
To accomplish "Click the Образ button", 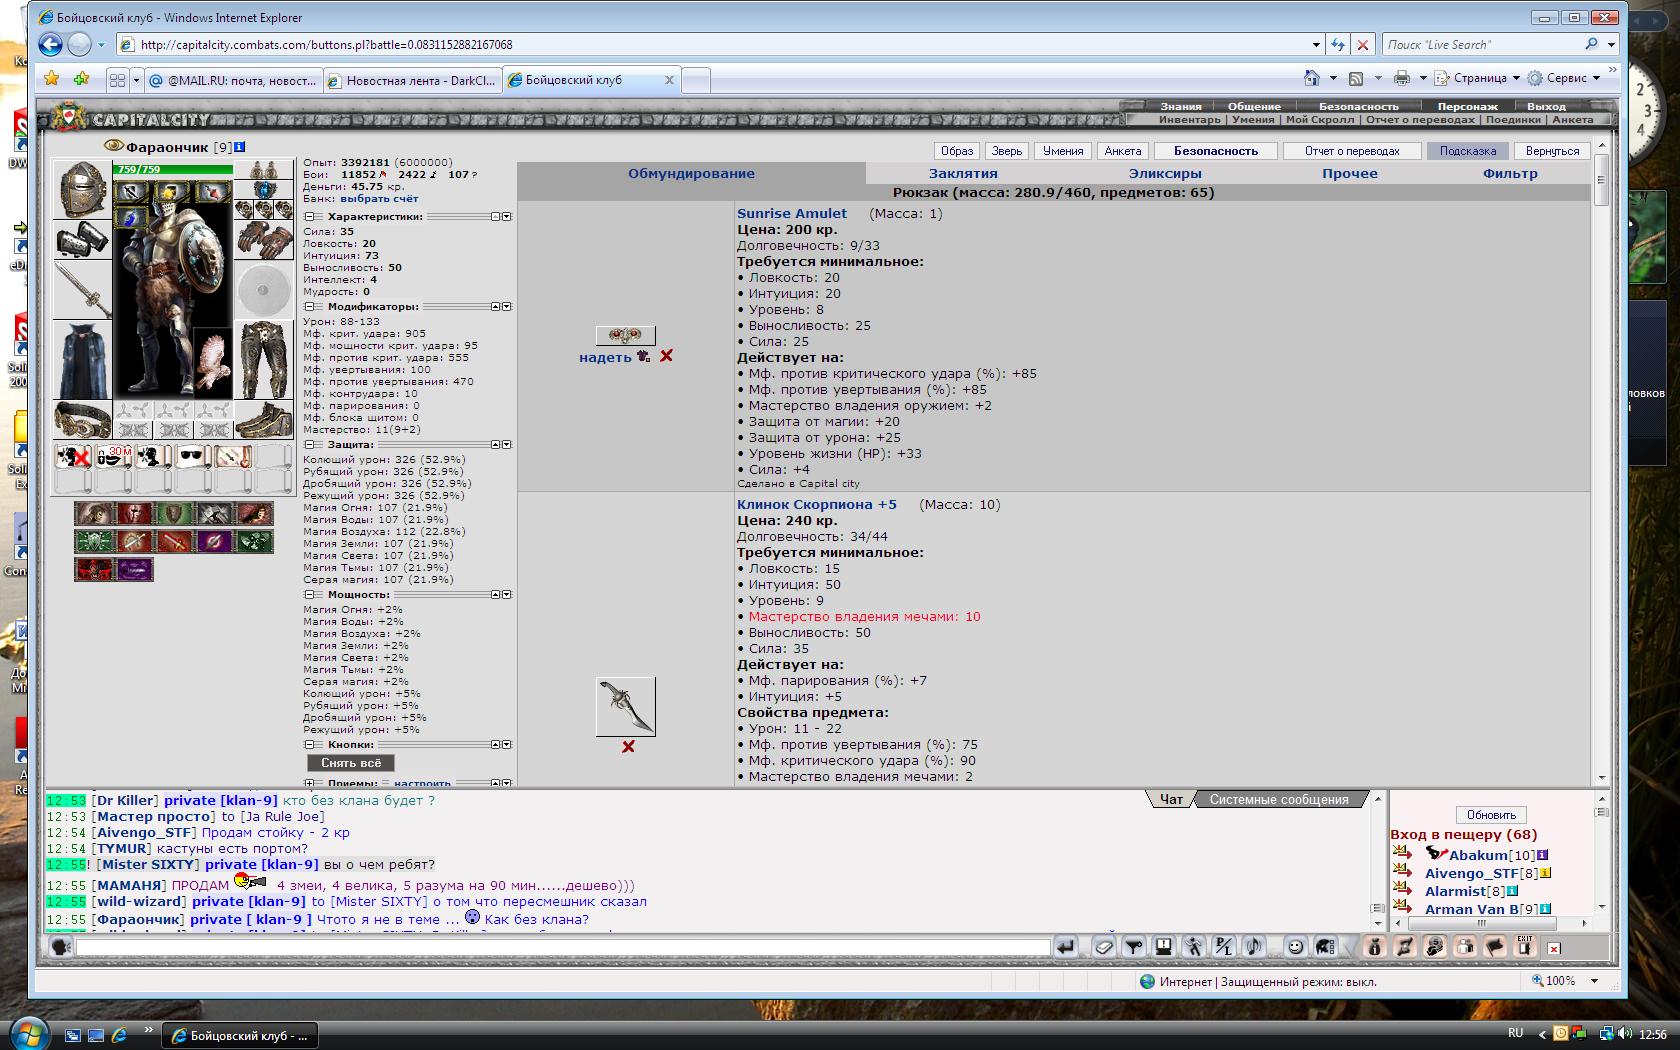I will click(x=957, y=151).
